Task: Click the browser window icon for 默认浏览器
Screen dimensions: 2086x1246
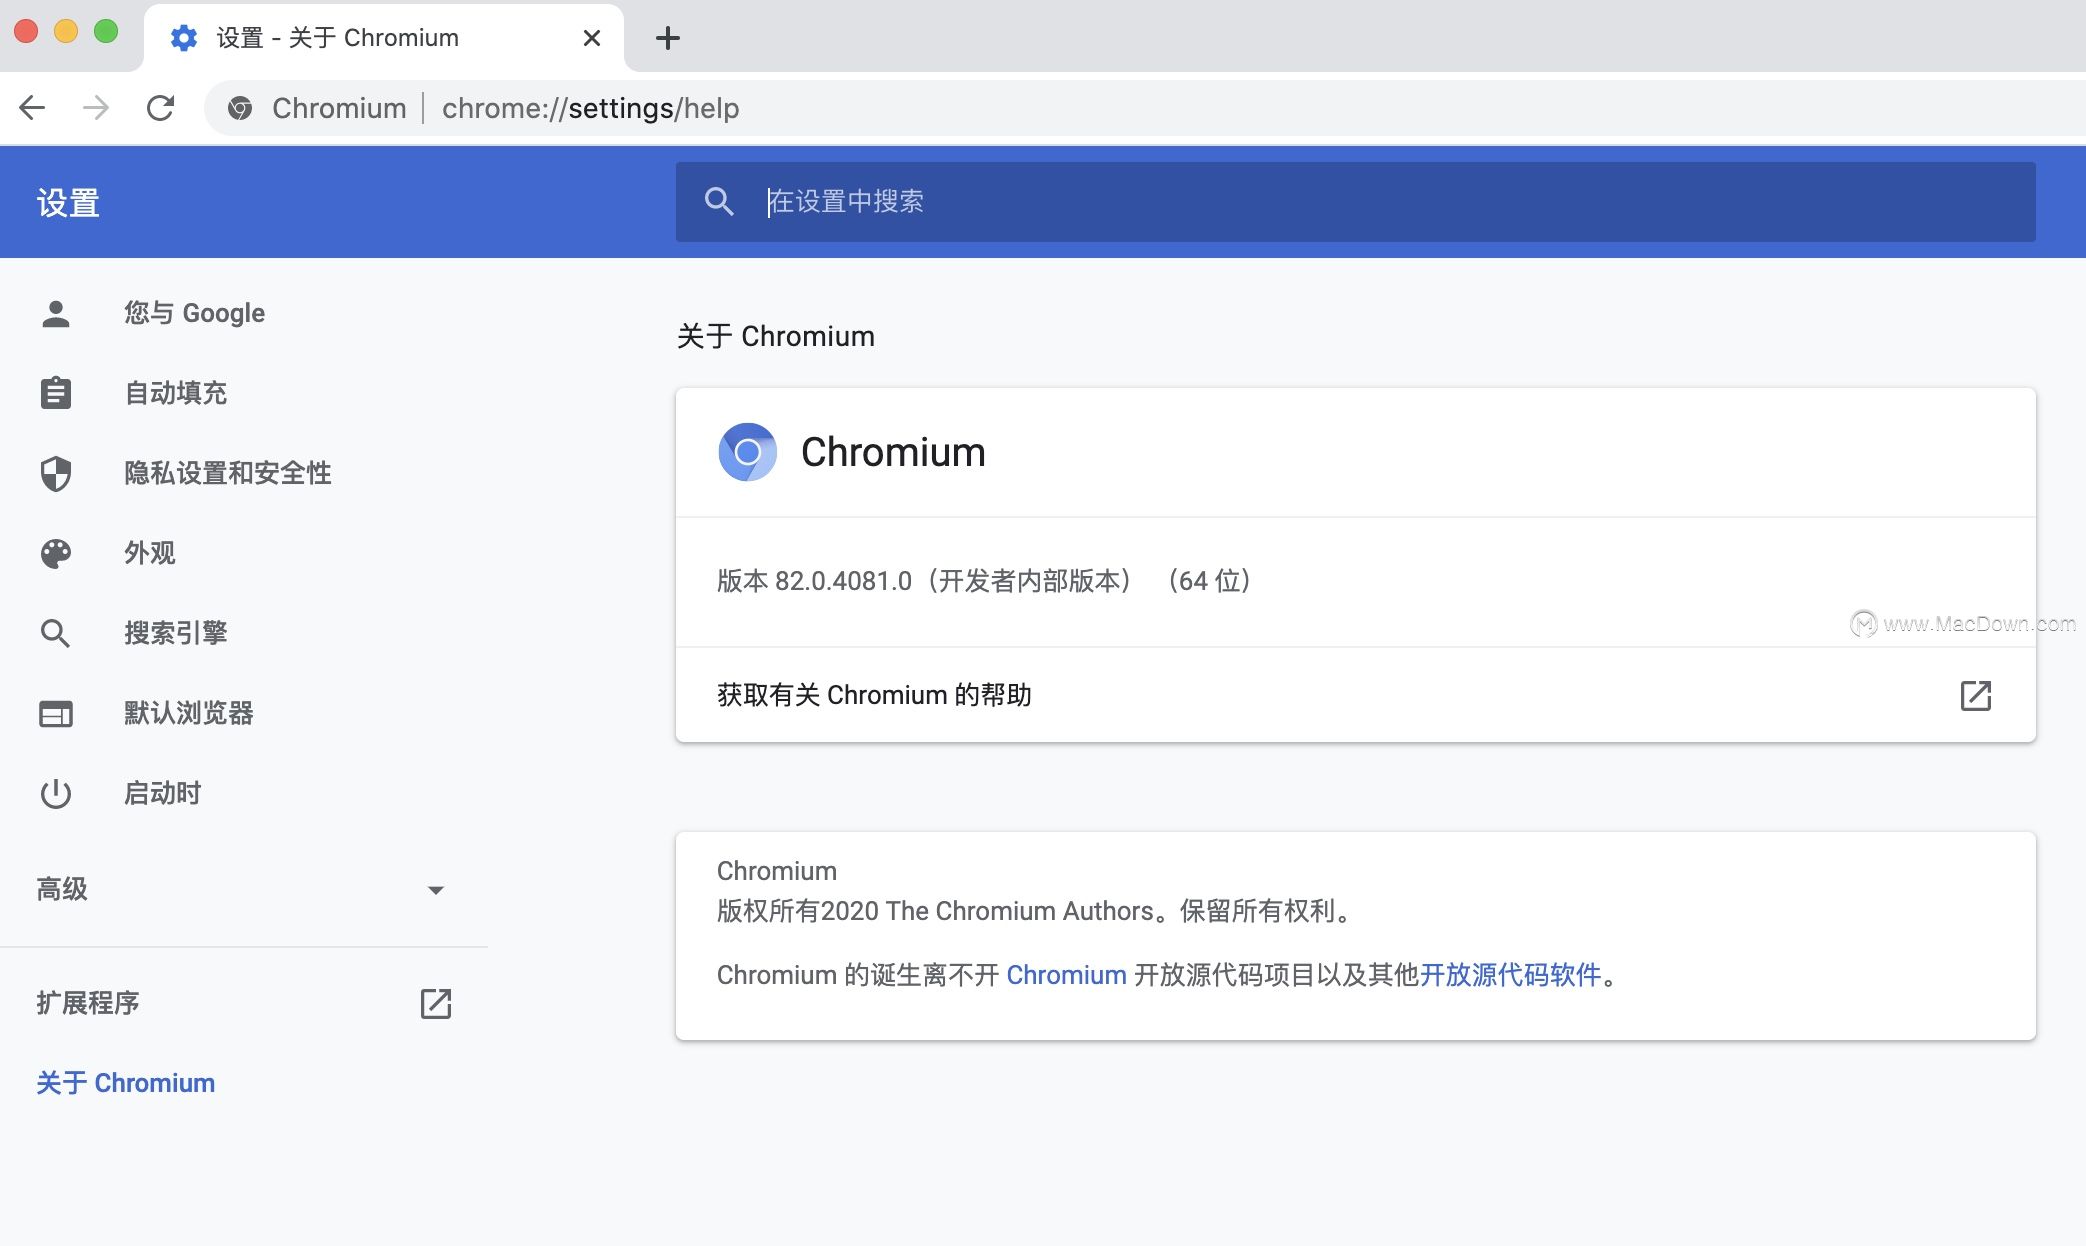Action: pos(56,713)
